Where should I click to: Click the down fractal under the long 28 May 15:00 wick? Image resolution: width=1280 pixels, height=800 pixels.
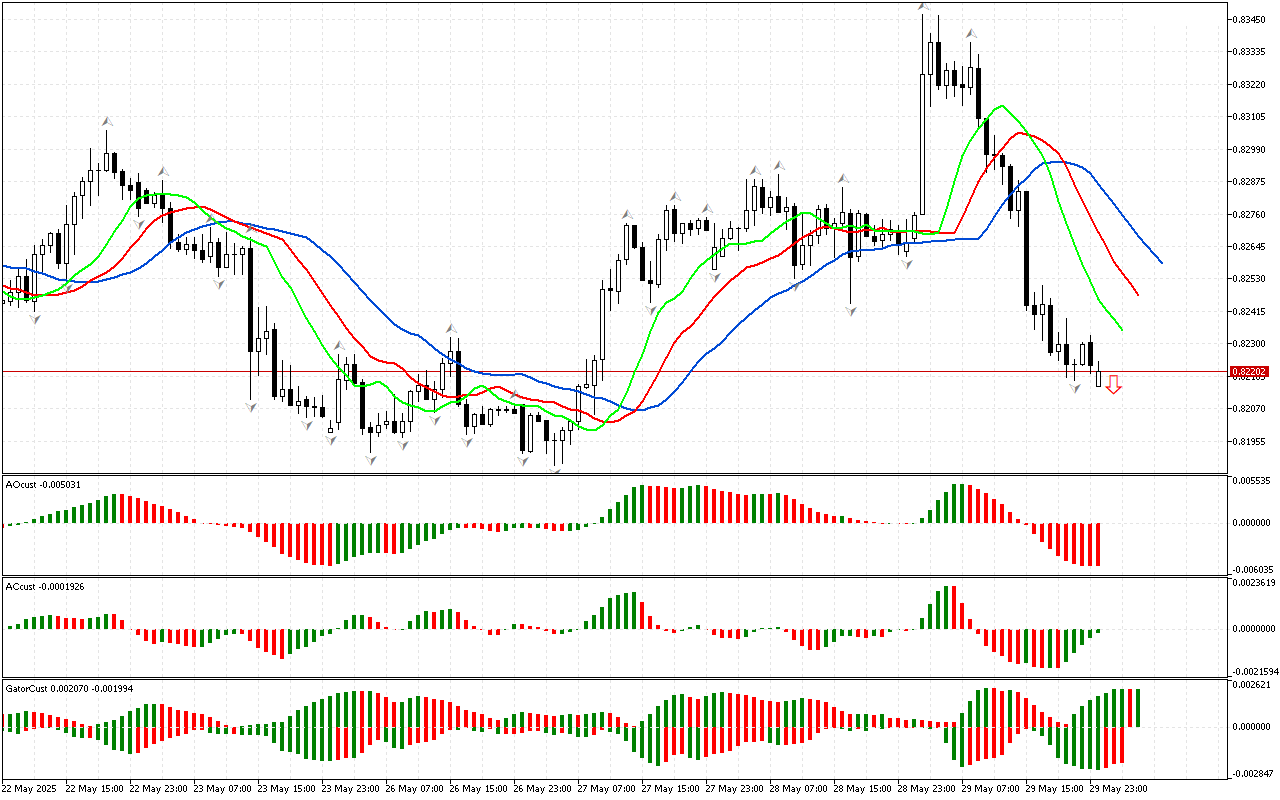[x=851, y=311]
